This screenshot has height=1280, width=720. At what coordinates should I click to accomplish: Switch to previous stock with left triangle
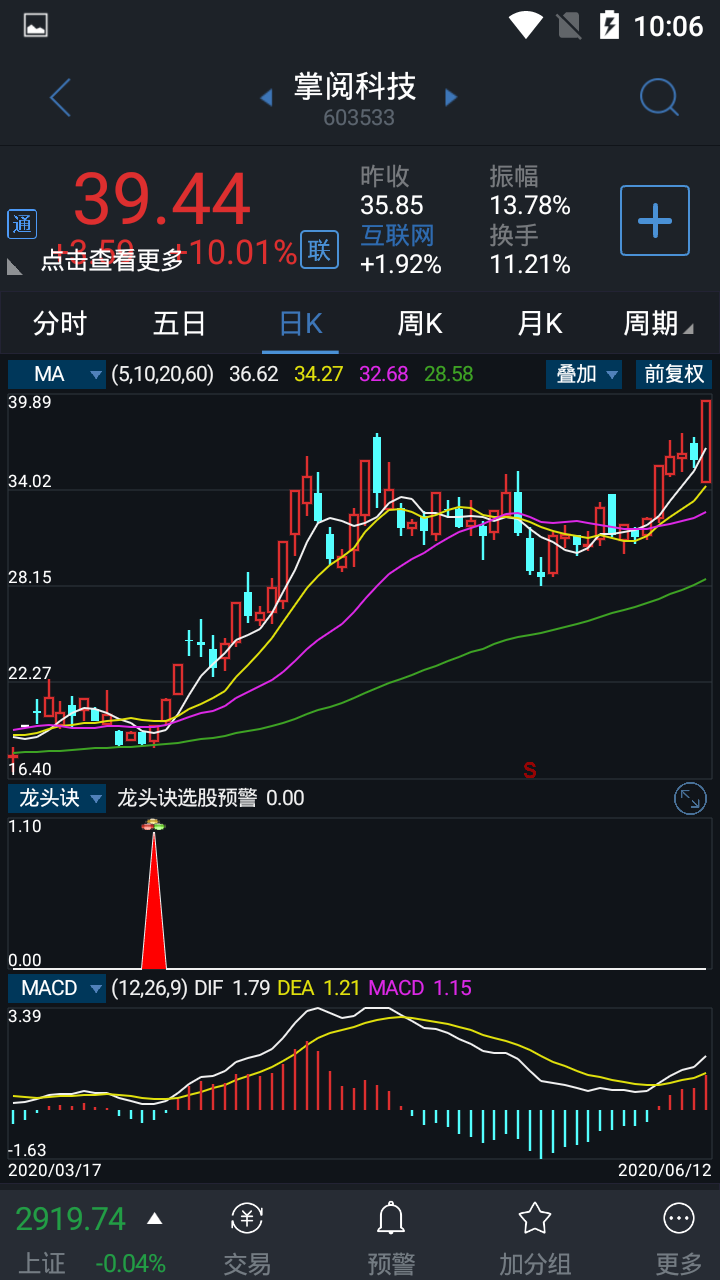[266, 97]
